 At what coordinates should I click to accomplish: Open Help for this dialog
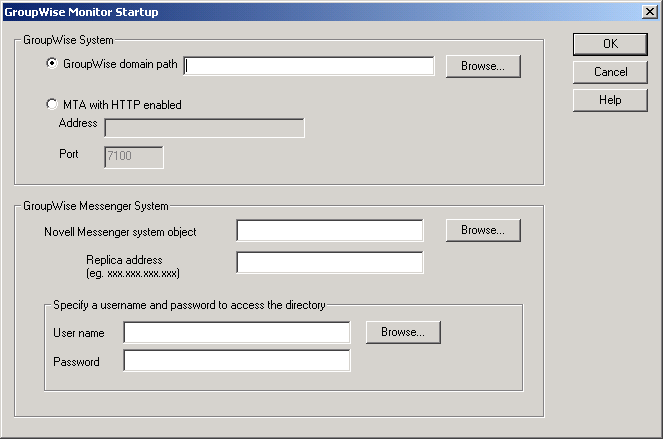pos(610,100)
